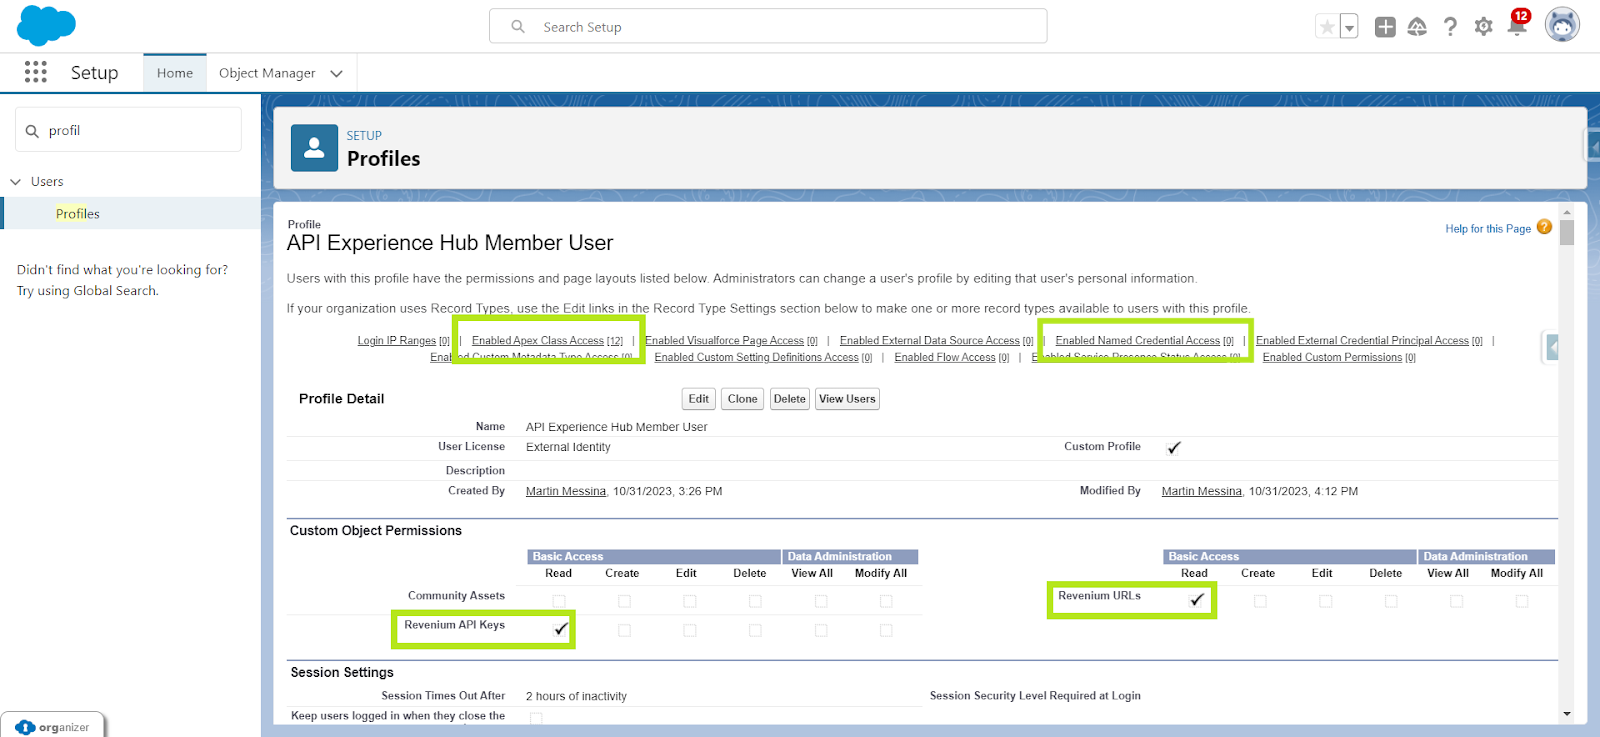Click the Favorites star icon
Screen dimensions: 1600x737
pos(1327,27)
